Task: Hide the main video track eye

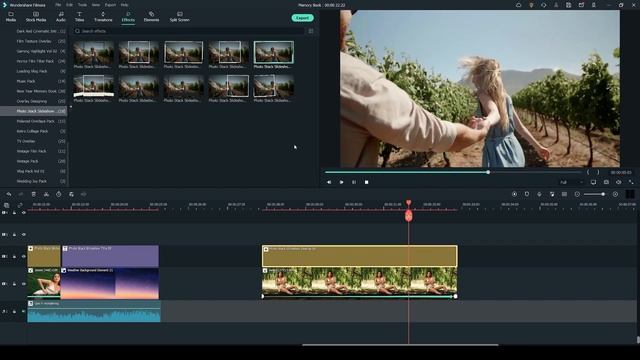Action: pos(24,284)
